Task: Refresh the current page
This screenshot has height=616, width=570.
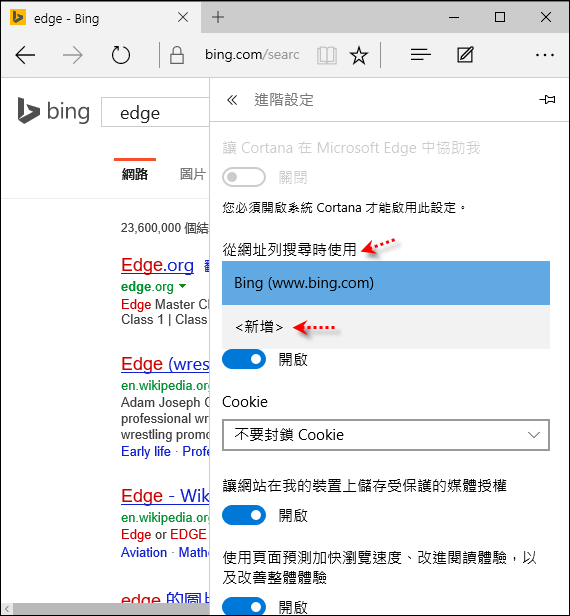Action: pos(121,55)
